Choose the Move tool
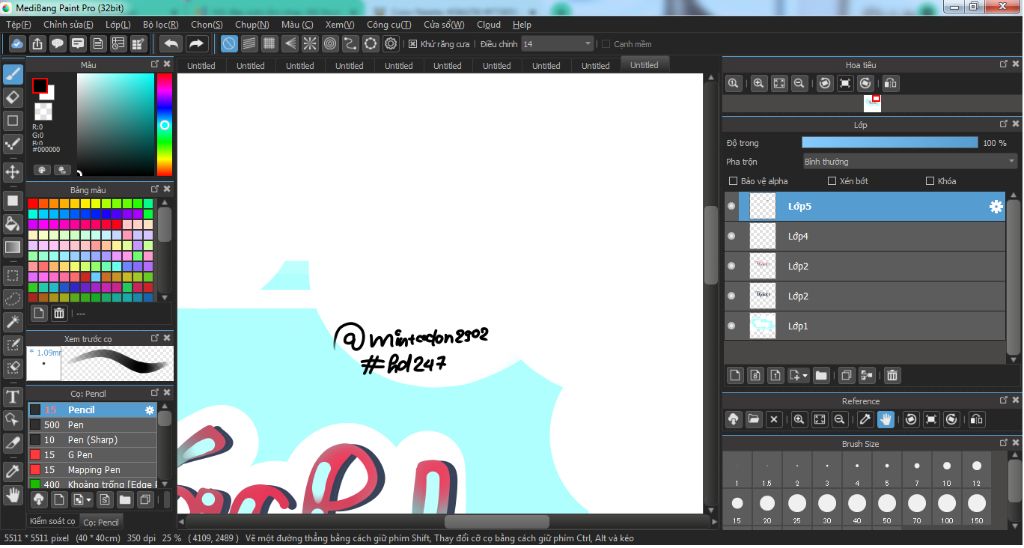The width and height of the screenshot is (1024, 548). pos(12,172)
